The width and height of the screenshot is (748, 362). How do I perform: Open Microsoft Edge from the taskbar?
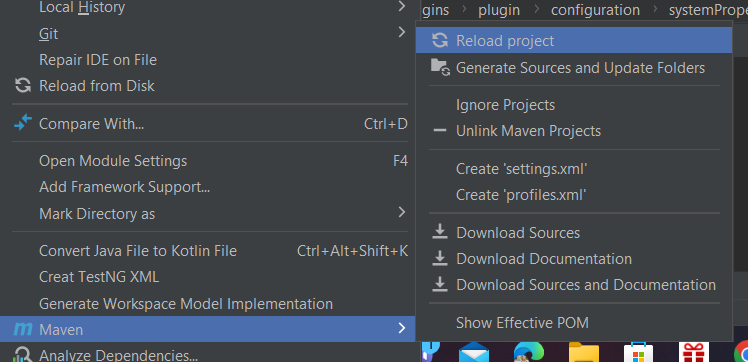pyautogui.click(x=529, y=352)
